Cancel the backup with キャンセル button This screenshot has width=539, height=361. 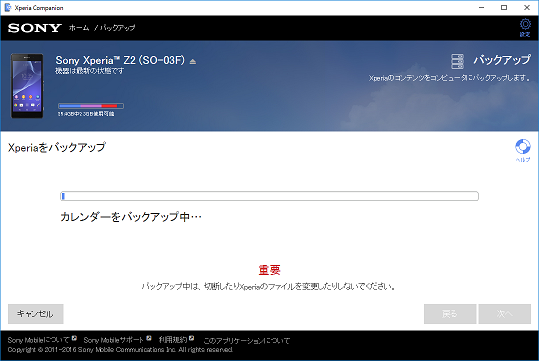pos(36,314)
